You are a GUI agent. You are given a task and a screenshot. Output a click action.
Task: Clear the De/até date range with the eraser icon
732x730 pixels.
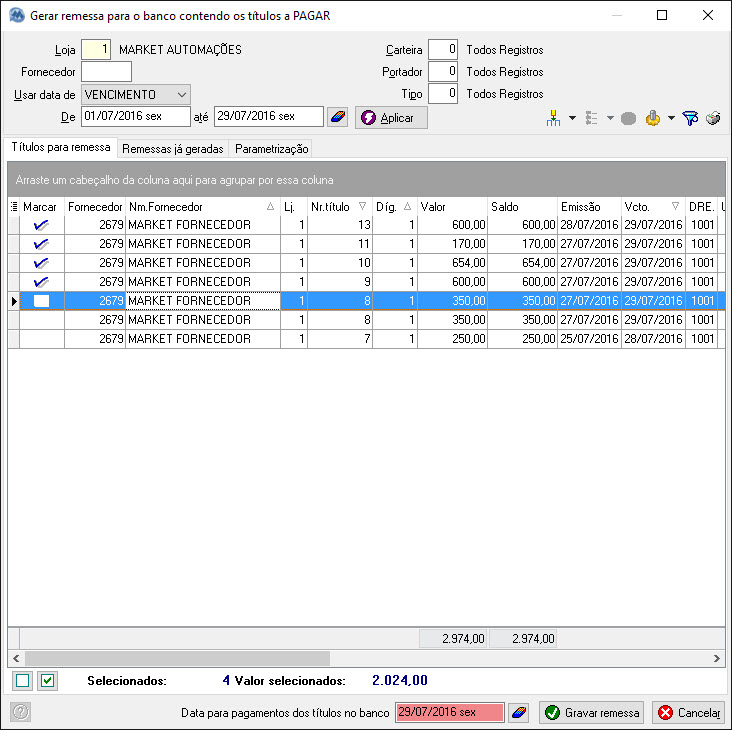pyautogui.click(x=338, y=117)
